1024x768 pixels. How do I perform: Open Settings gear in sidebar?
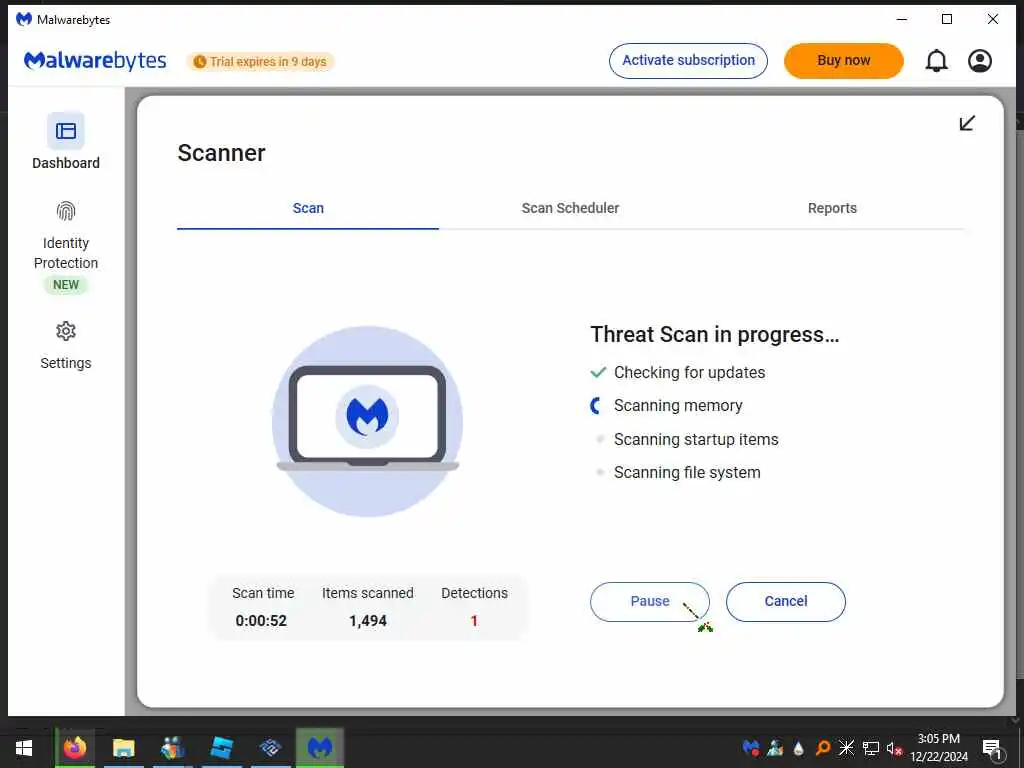pyautogui.click(x=66, y=332)
